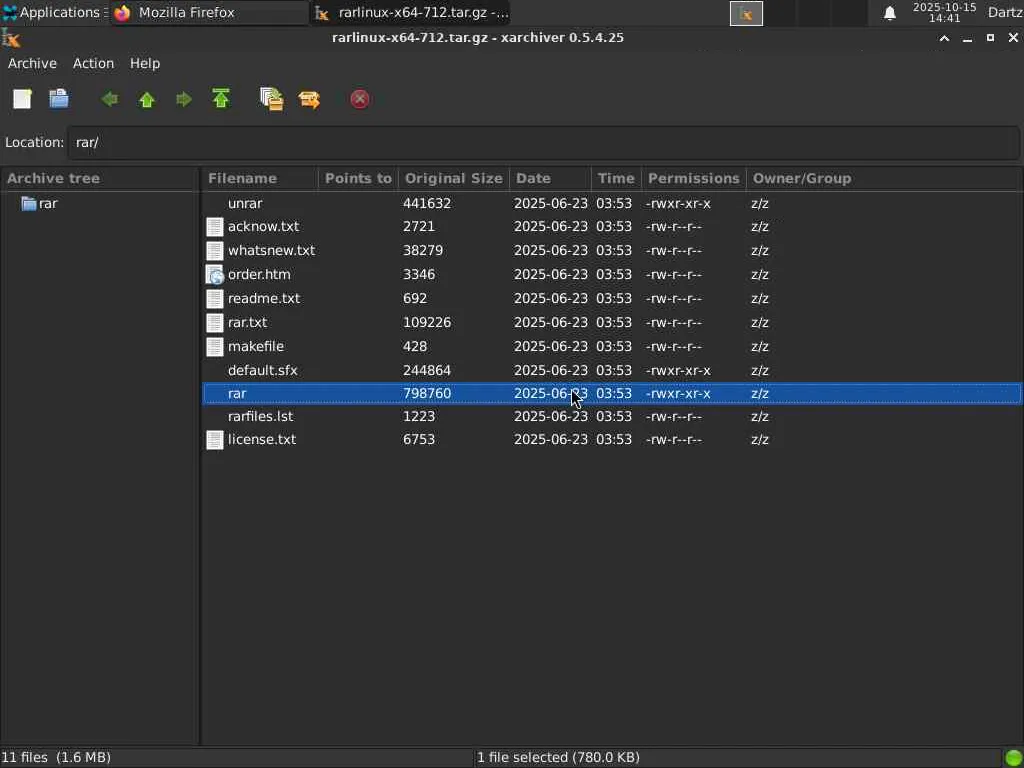Roll up window with the title bar caret button
This screenshot has height=768, width=1024.
click(944, 38)
